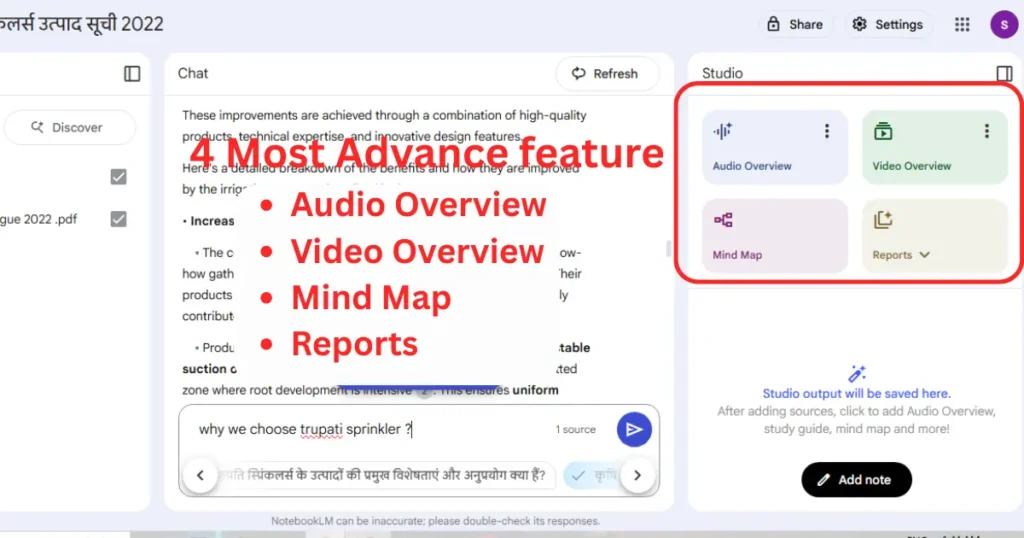Click the Mind Map tree icon
This screenshot has width=1024, height=538.
pyautogui.click(x=723, y=220)
